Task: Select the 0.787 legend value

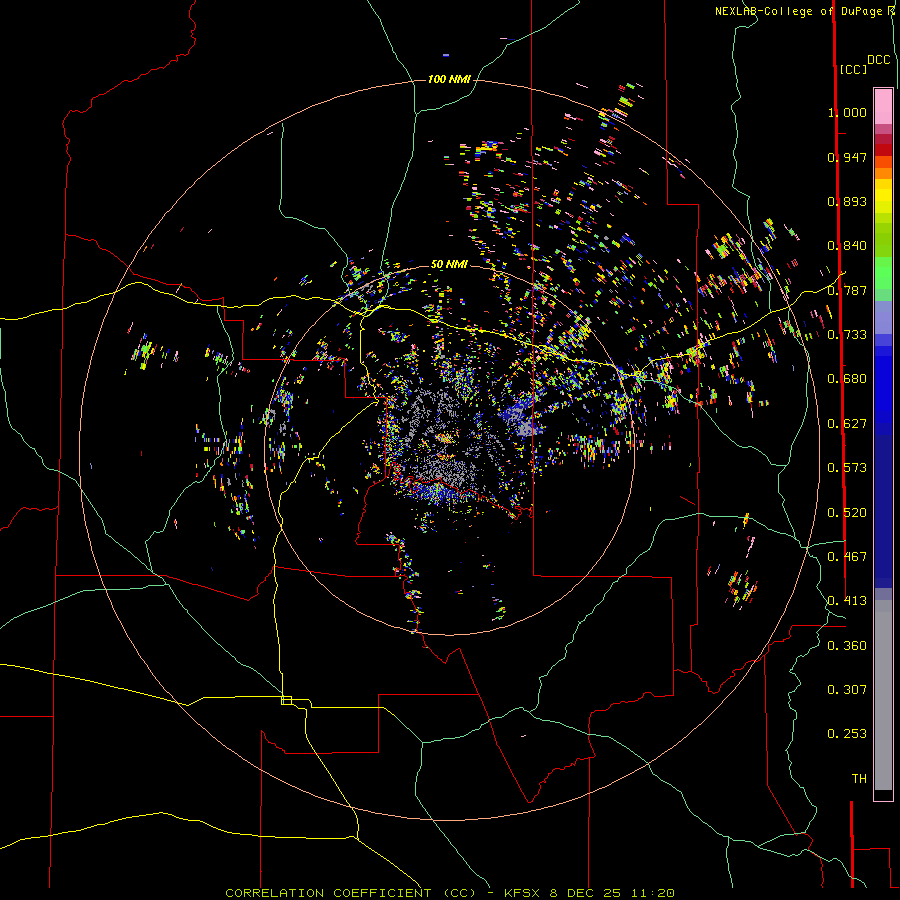Action: click(847, 290)
